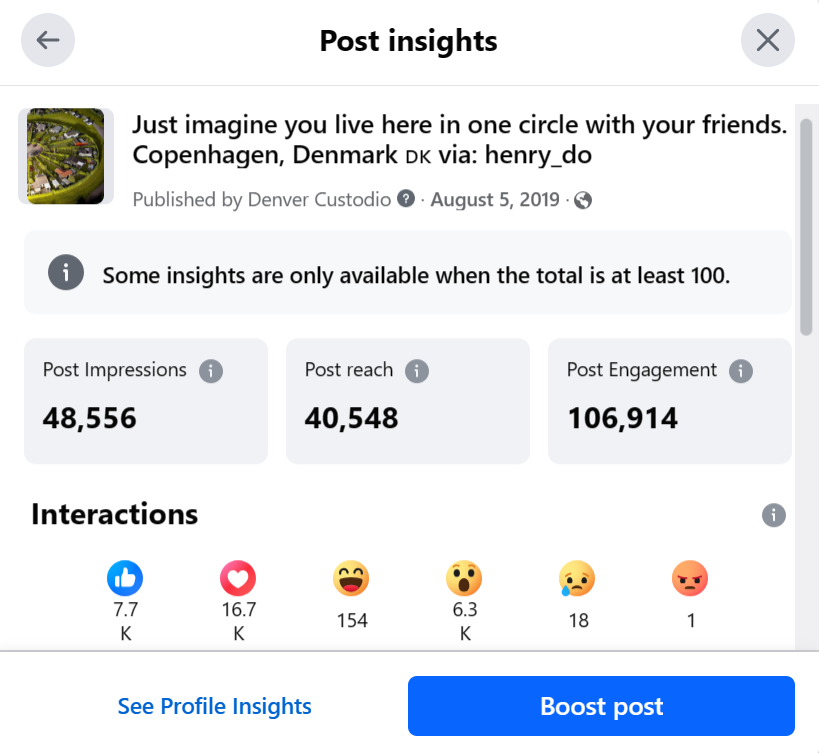Click the Haha laughing reaction icon

[351, 577]
